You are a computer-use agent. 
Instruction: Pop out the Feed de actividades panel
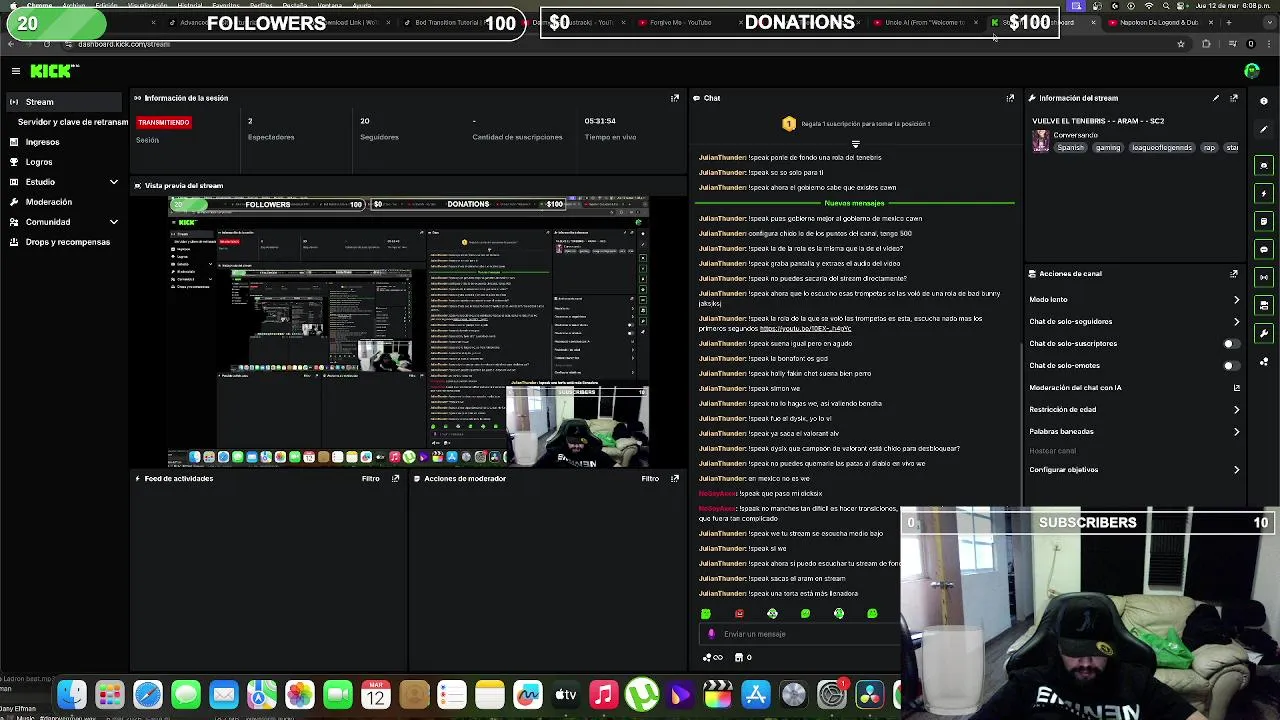(395, 478)
